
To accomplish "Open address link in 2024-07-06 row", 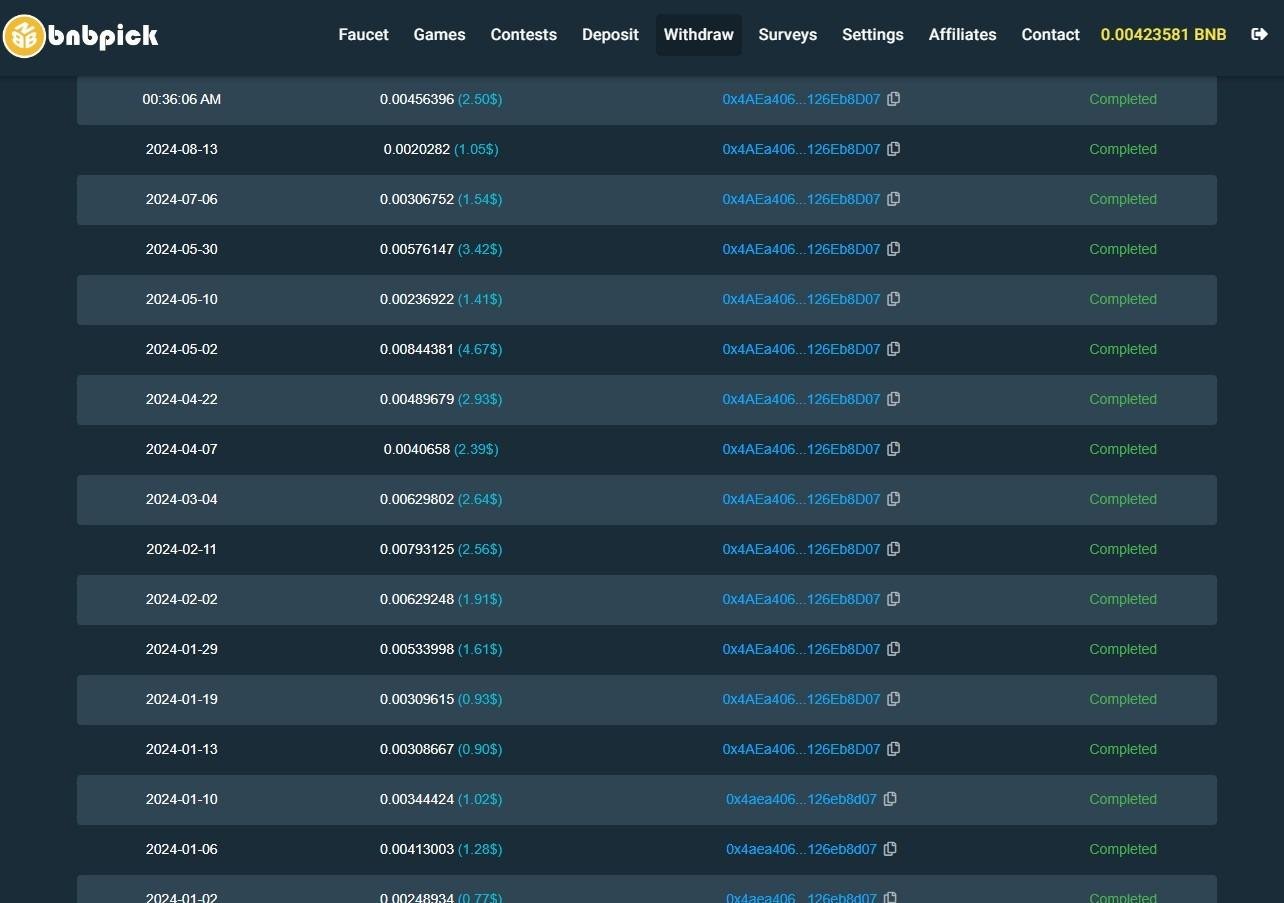I will [x=801, y=199].
